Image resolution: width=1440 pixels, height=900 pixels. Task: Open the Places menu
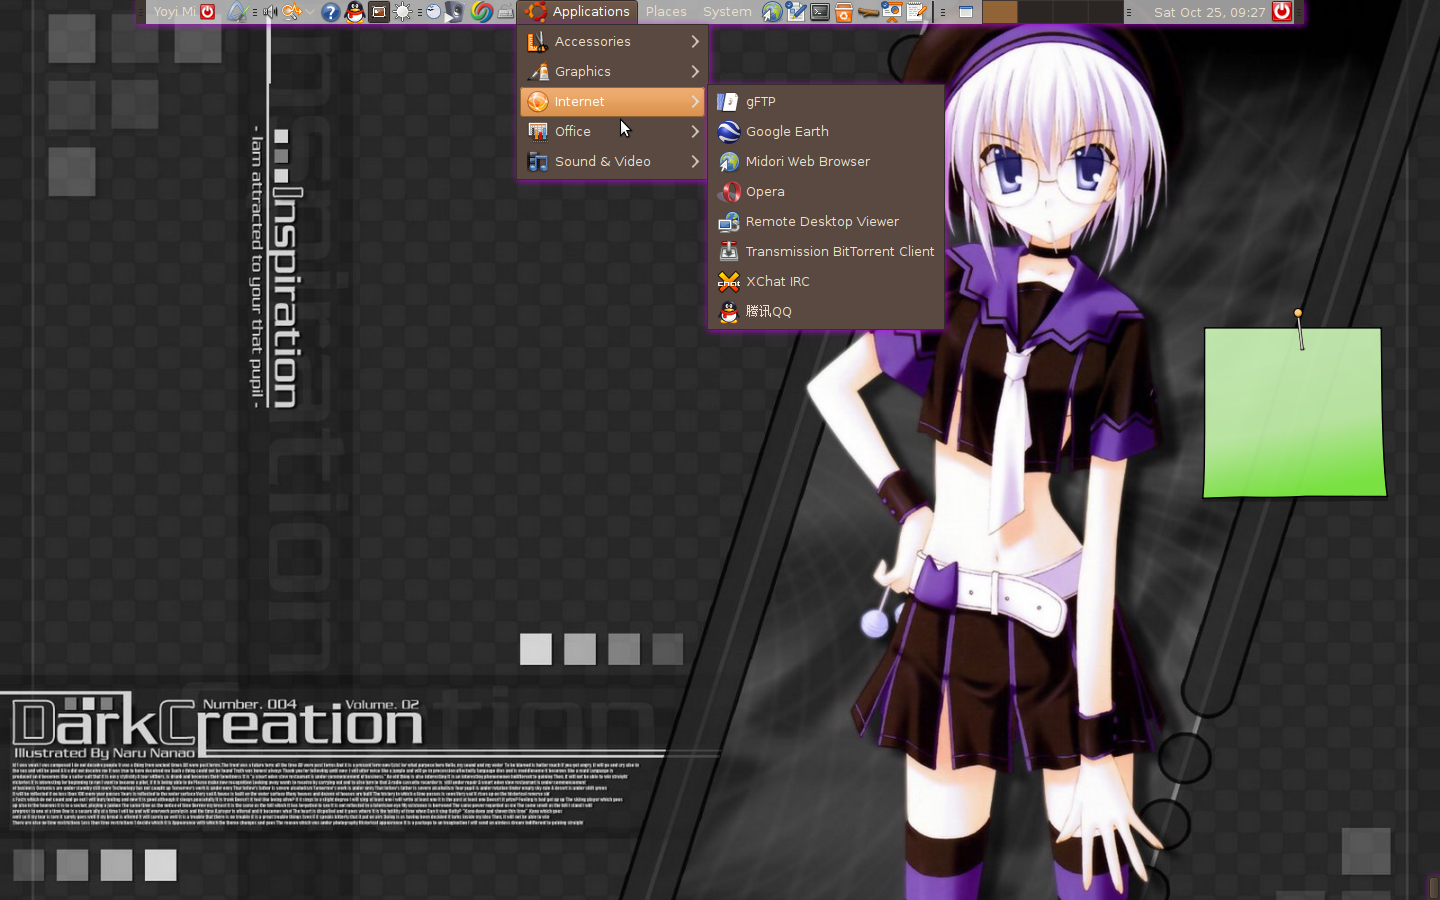point(666,12)
